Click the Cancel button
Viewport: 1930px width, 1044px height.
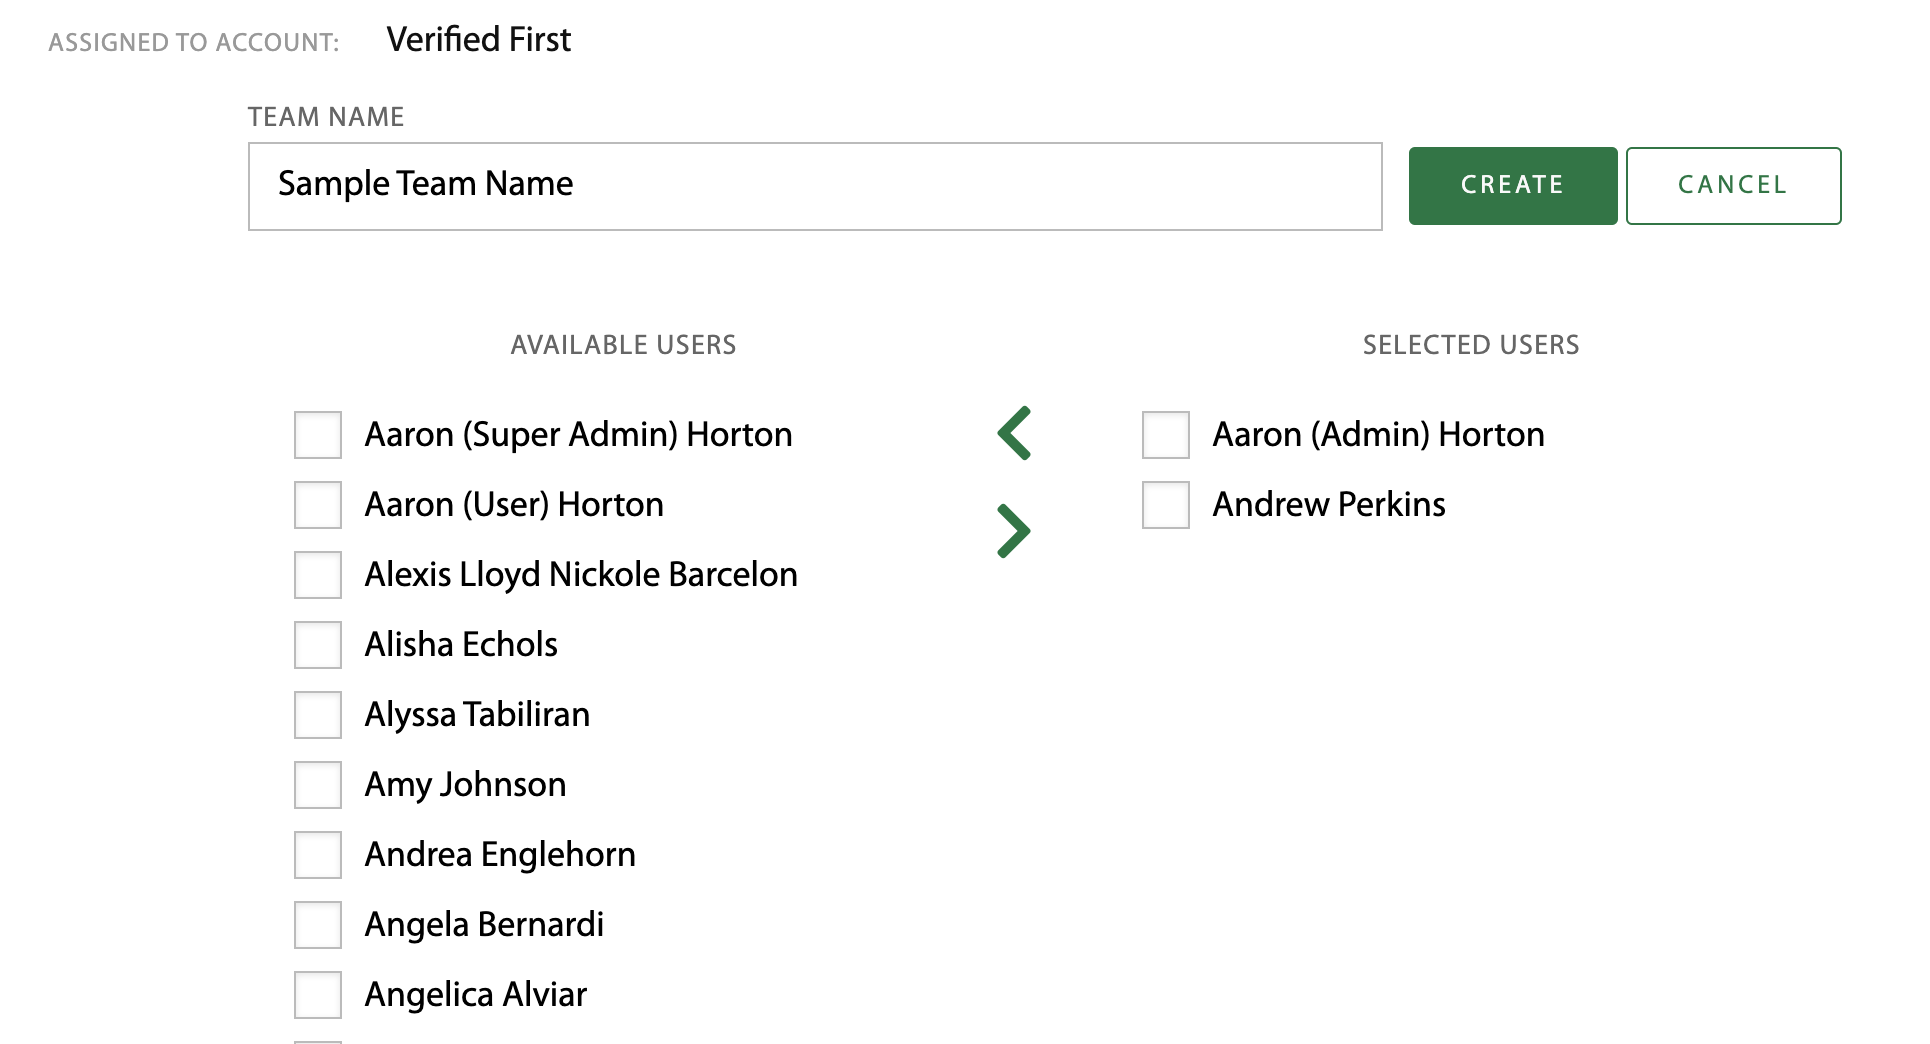(x=1732, y=186)
